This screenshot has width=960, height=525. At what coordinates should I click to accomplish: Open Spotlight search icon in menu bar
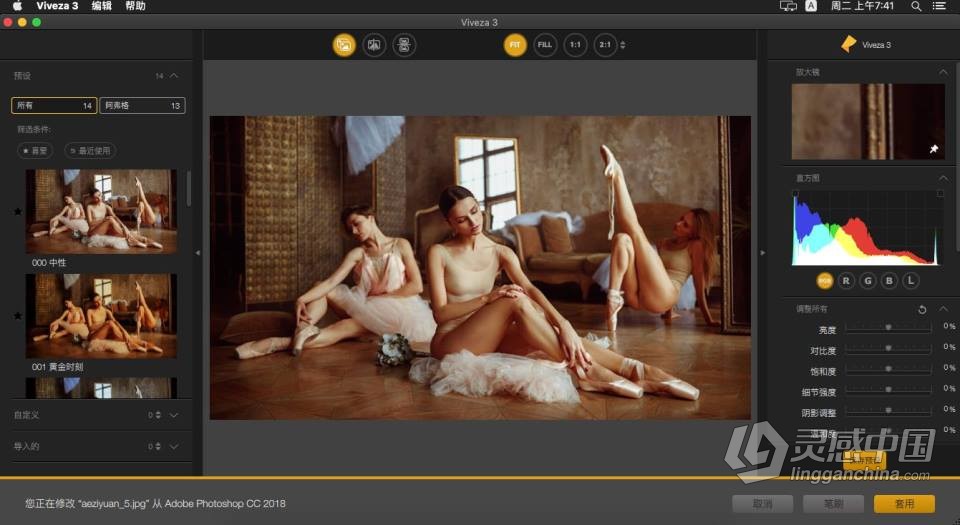(x=916, y=6)
